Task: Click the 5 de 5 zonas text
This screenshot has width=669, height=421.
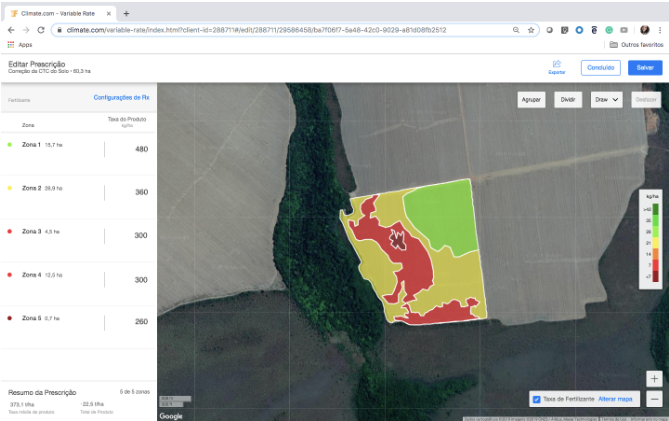Action: (x=134, y=392)
